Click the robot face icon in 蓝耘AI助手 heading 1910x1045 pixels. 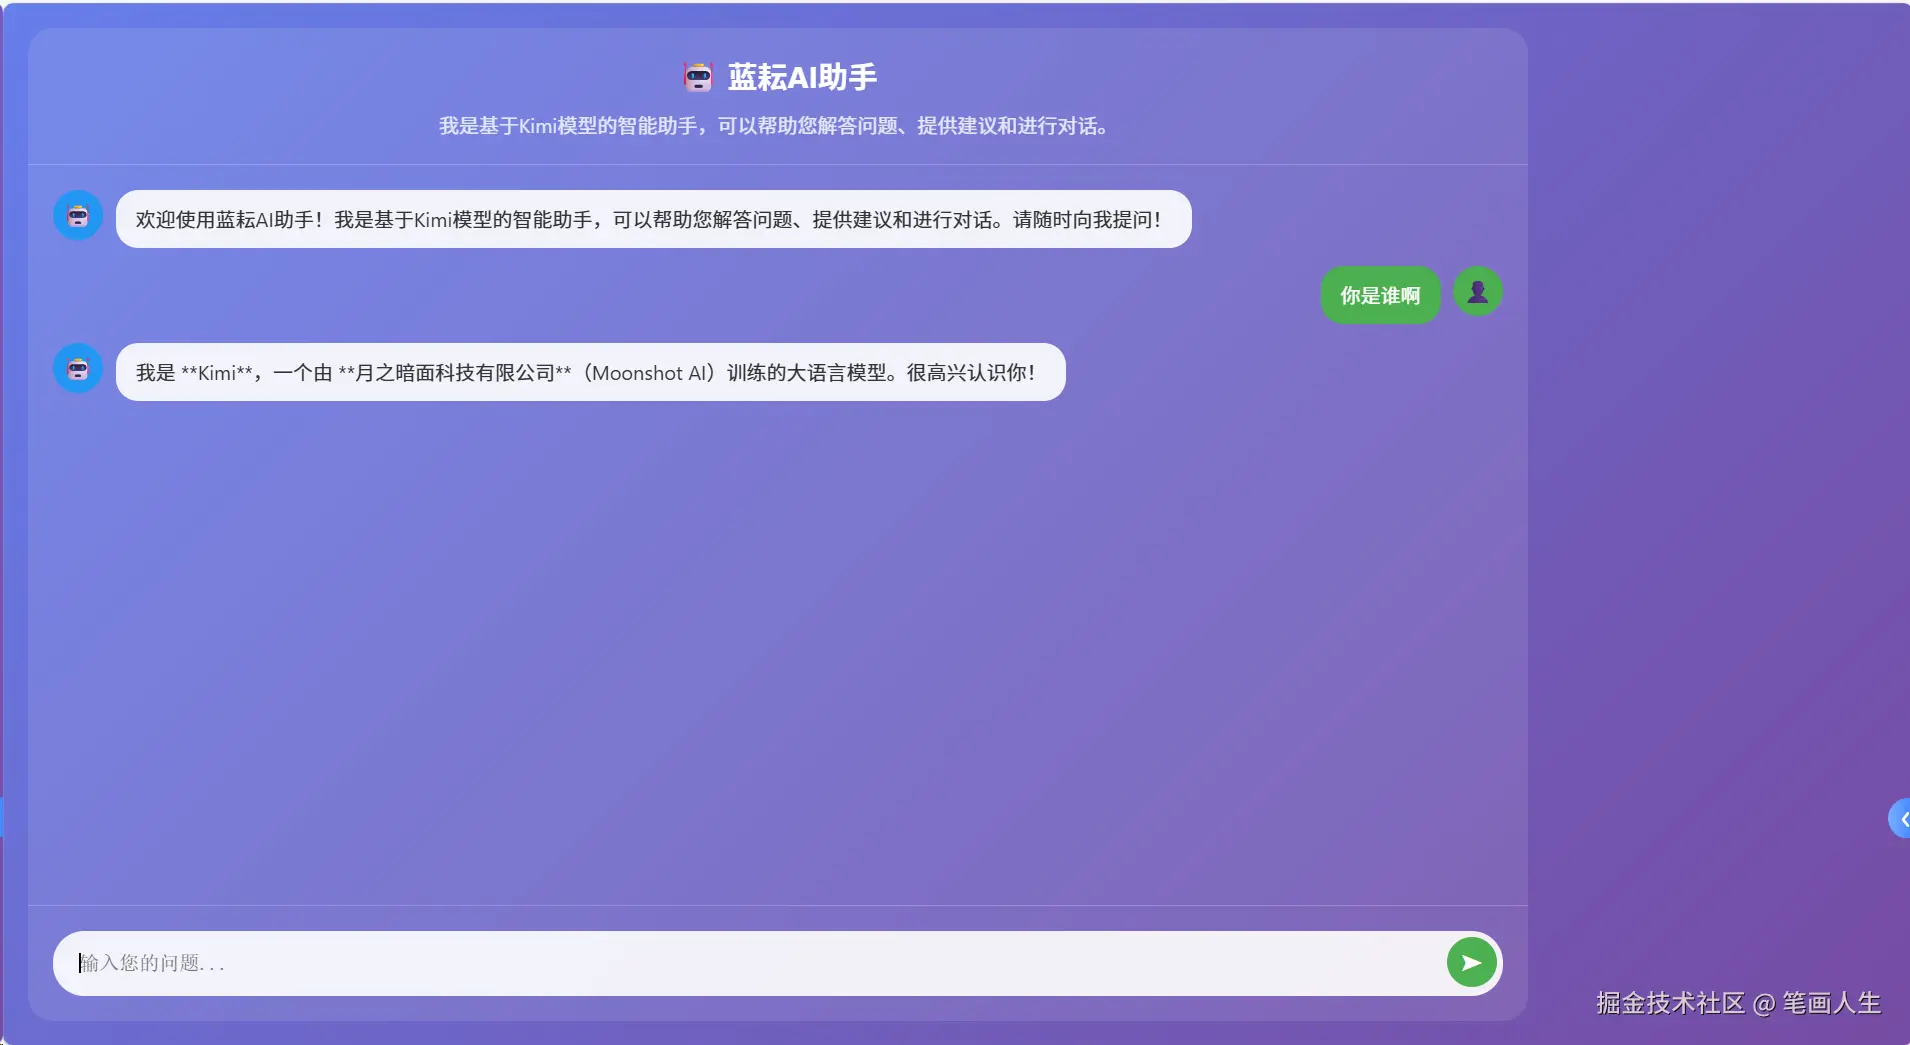click(x=698, y=75)
